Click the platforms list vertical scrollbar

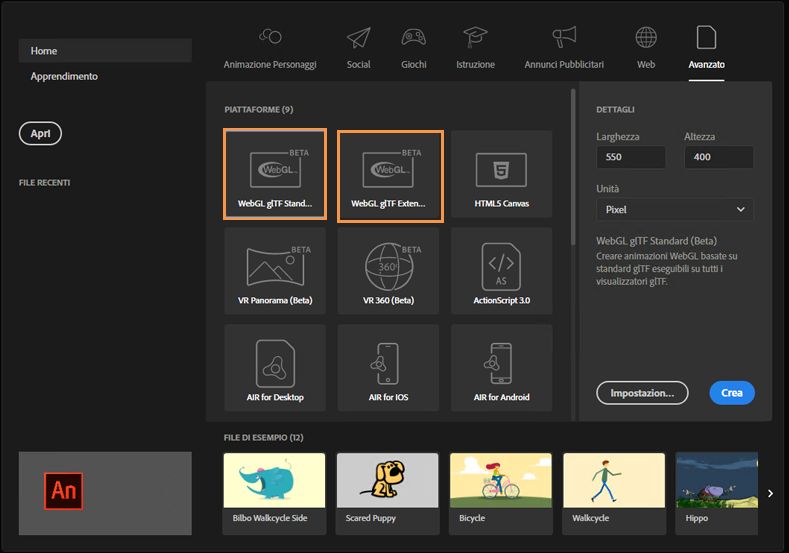573,168
